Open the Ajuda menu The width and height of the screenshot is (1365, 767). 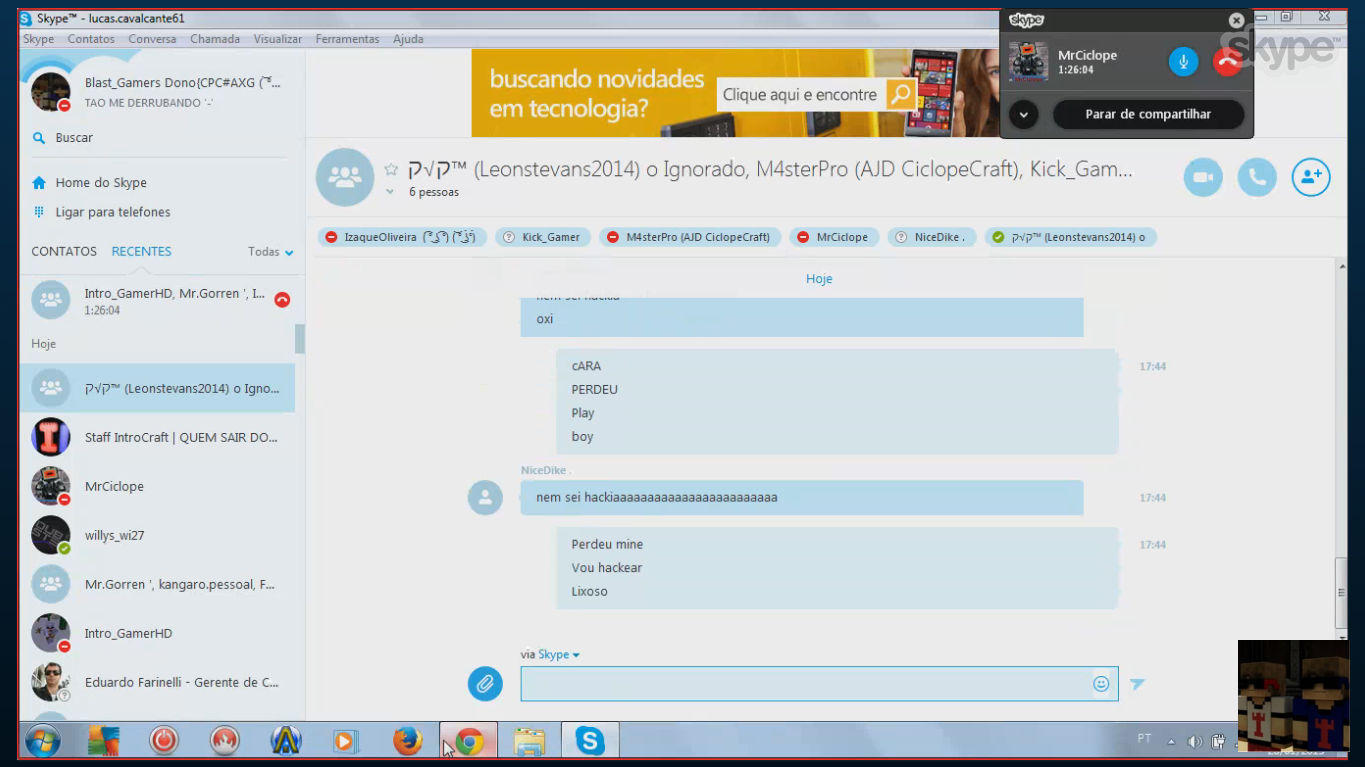click(408, 39)
